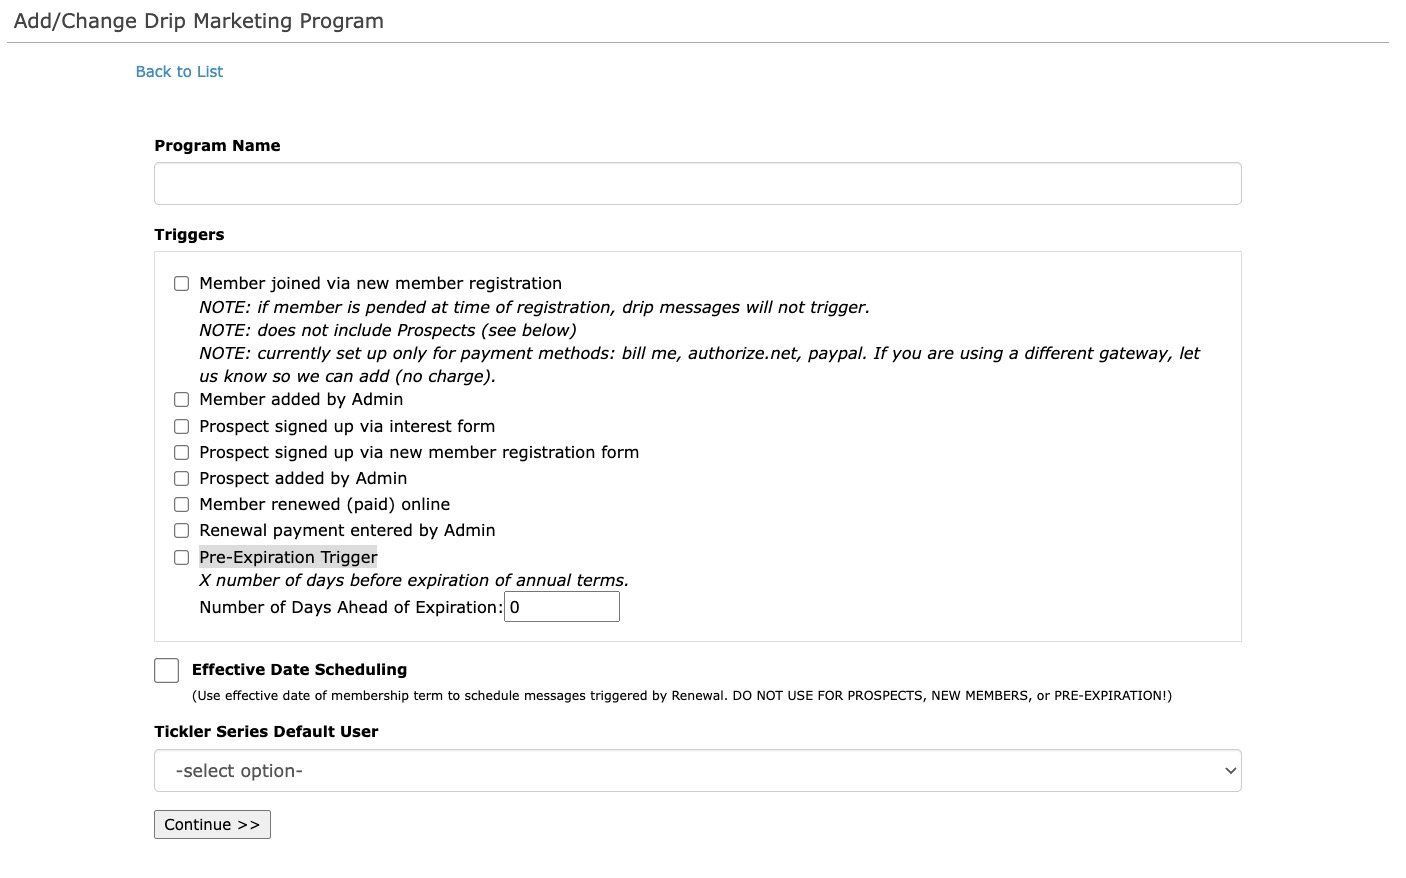Screen dimensions: 1406x878
Task: Enable the Pre-Expiration Trigger
Action: 181,557
